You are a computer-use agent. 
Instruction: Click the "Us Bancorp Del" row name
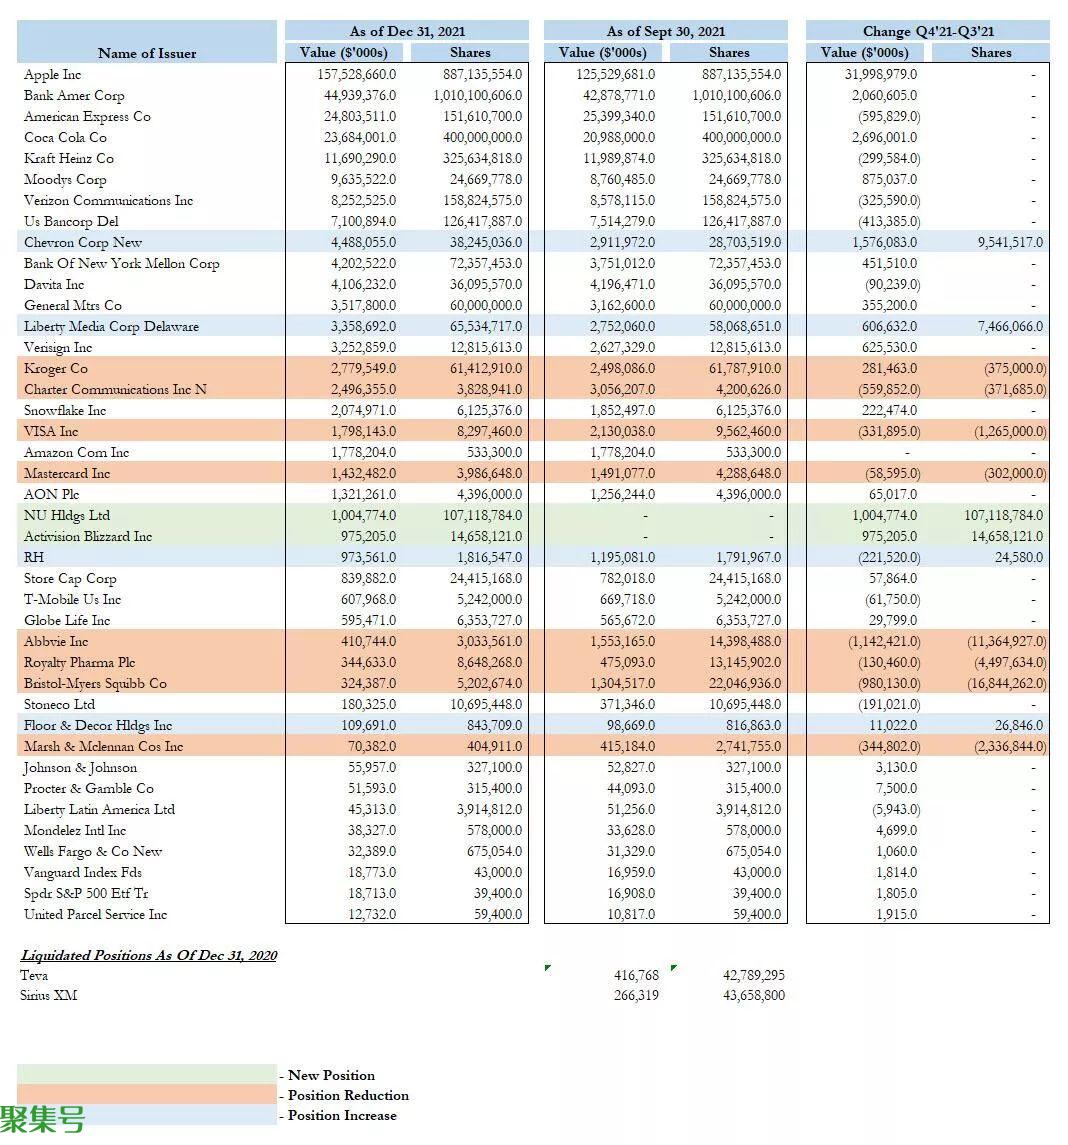[71, 221]
